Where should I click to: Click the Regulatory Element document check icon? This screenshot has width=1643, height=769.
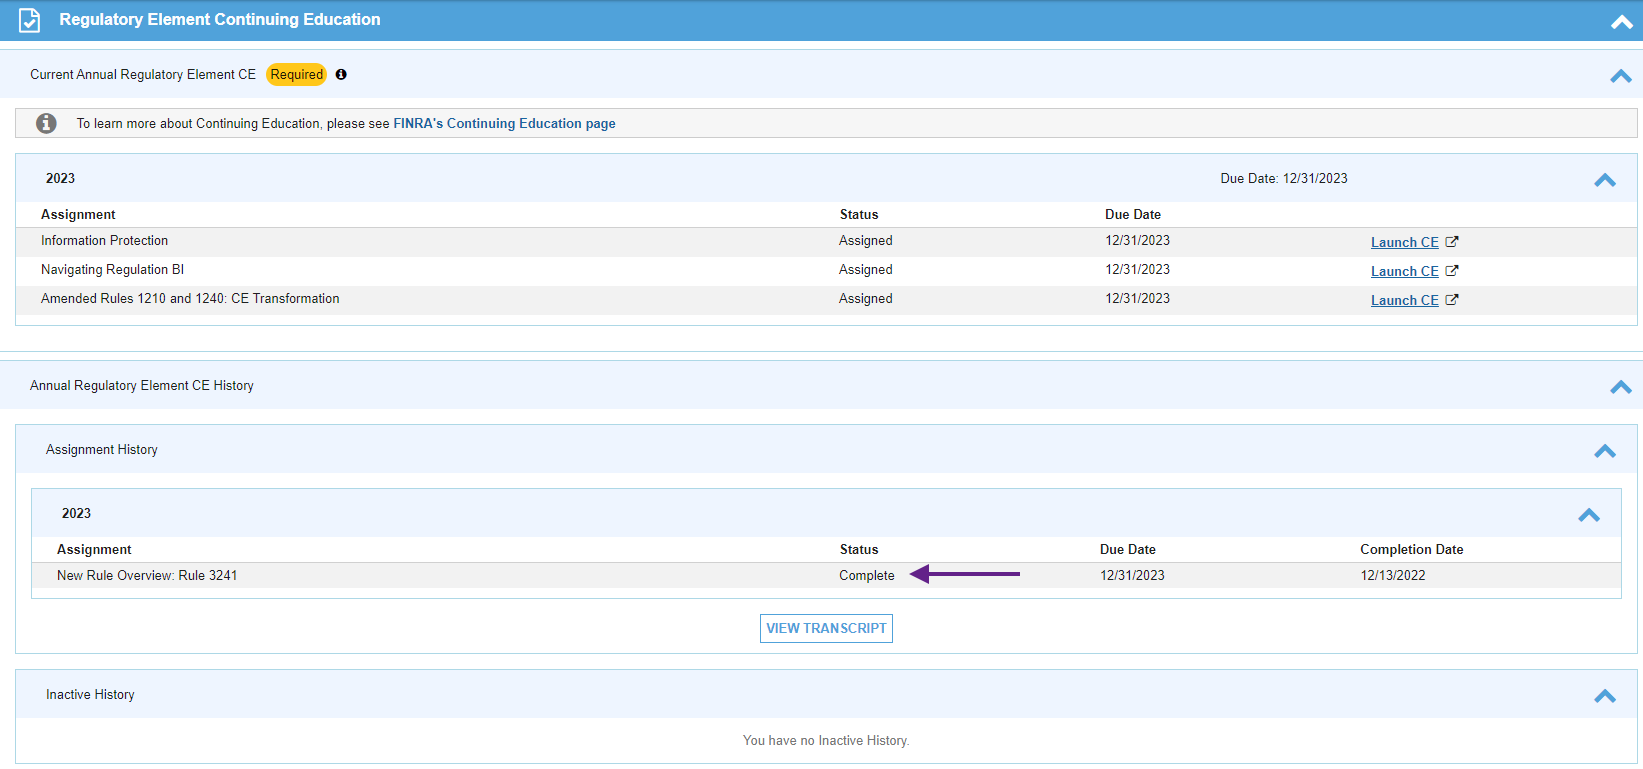click(30, 20)
